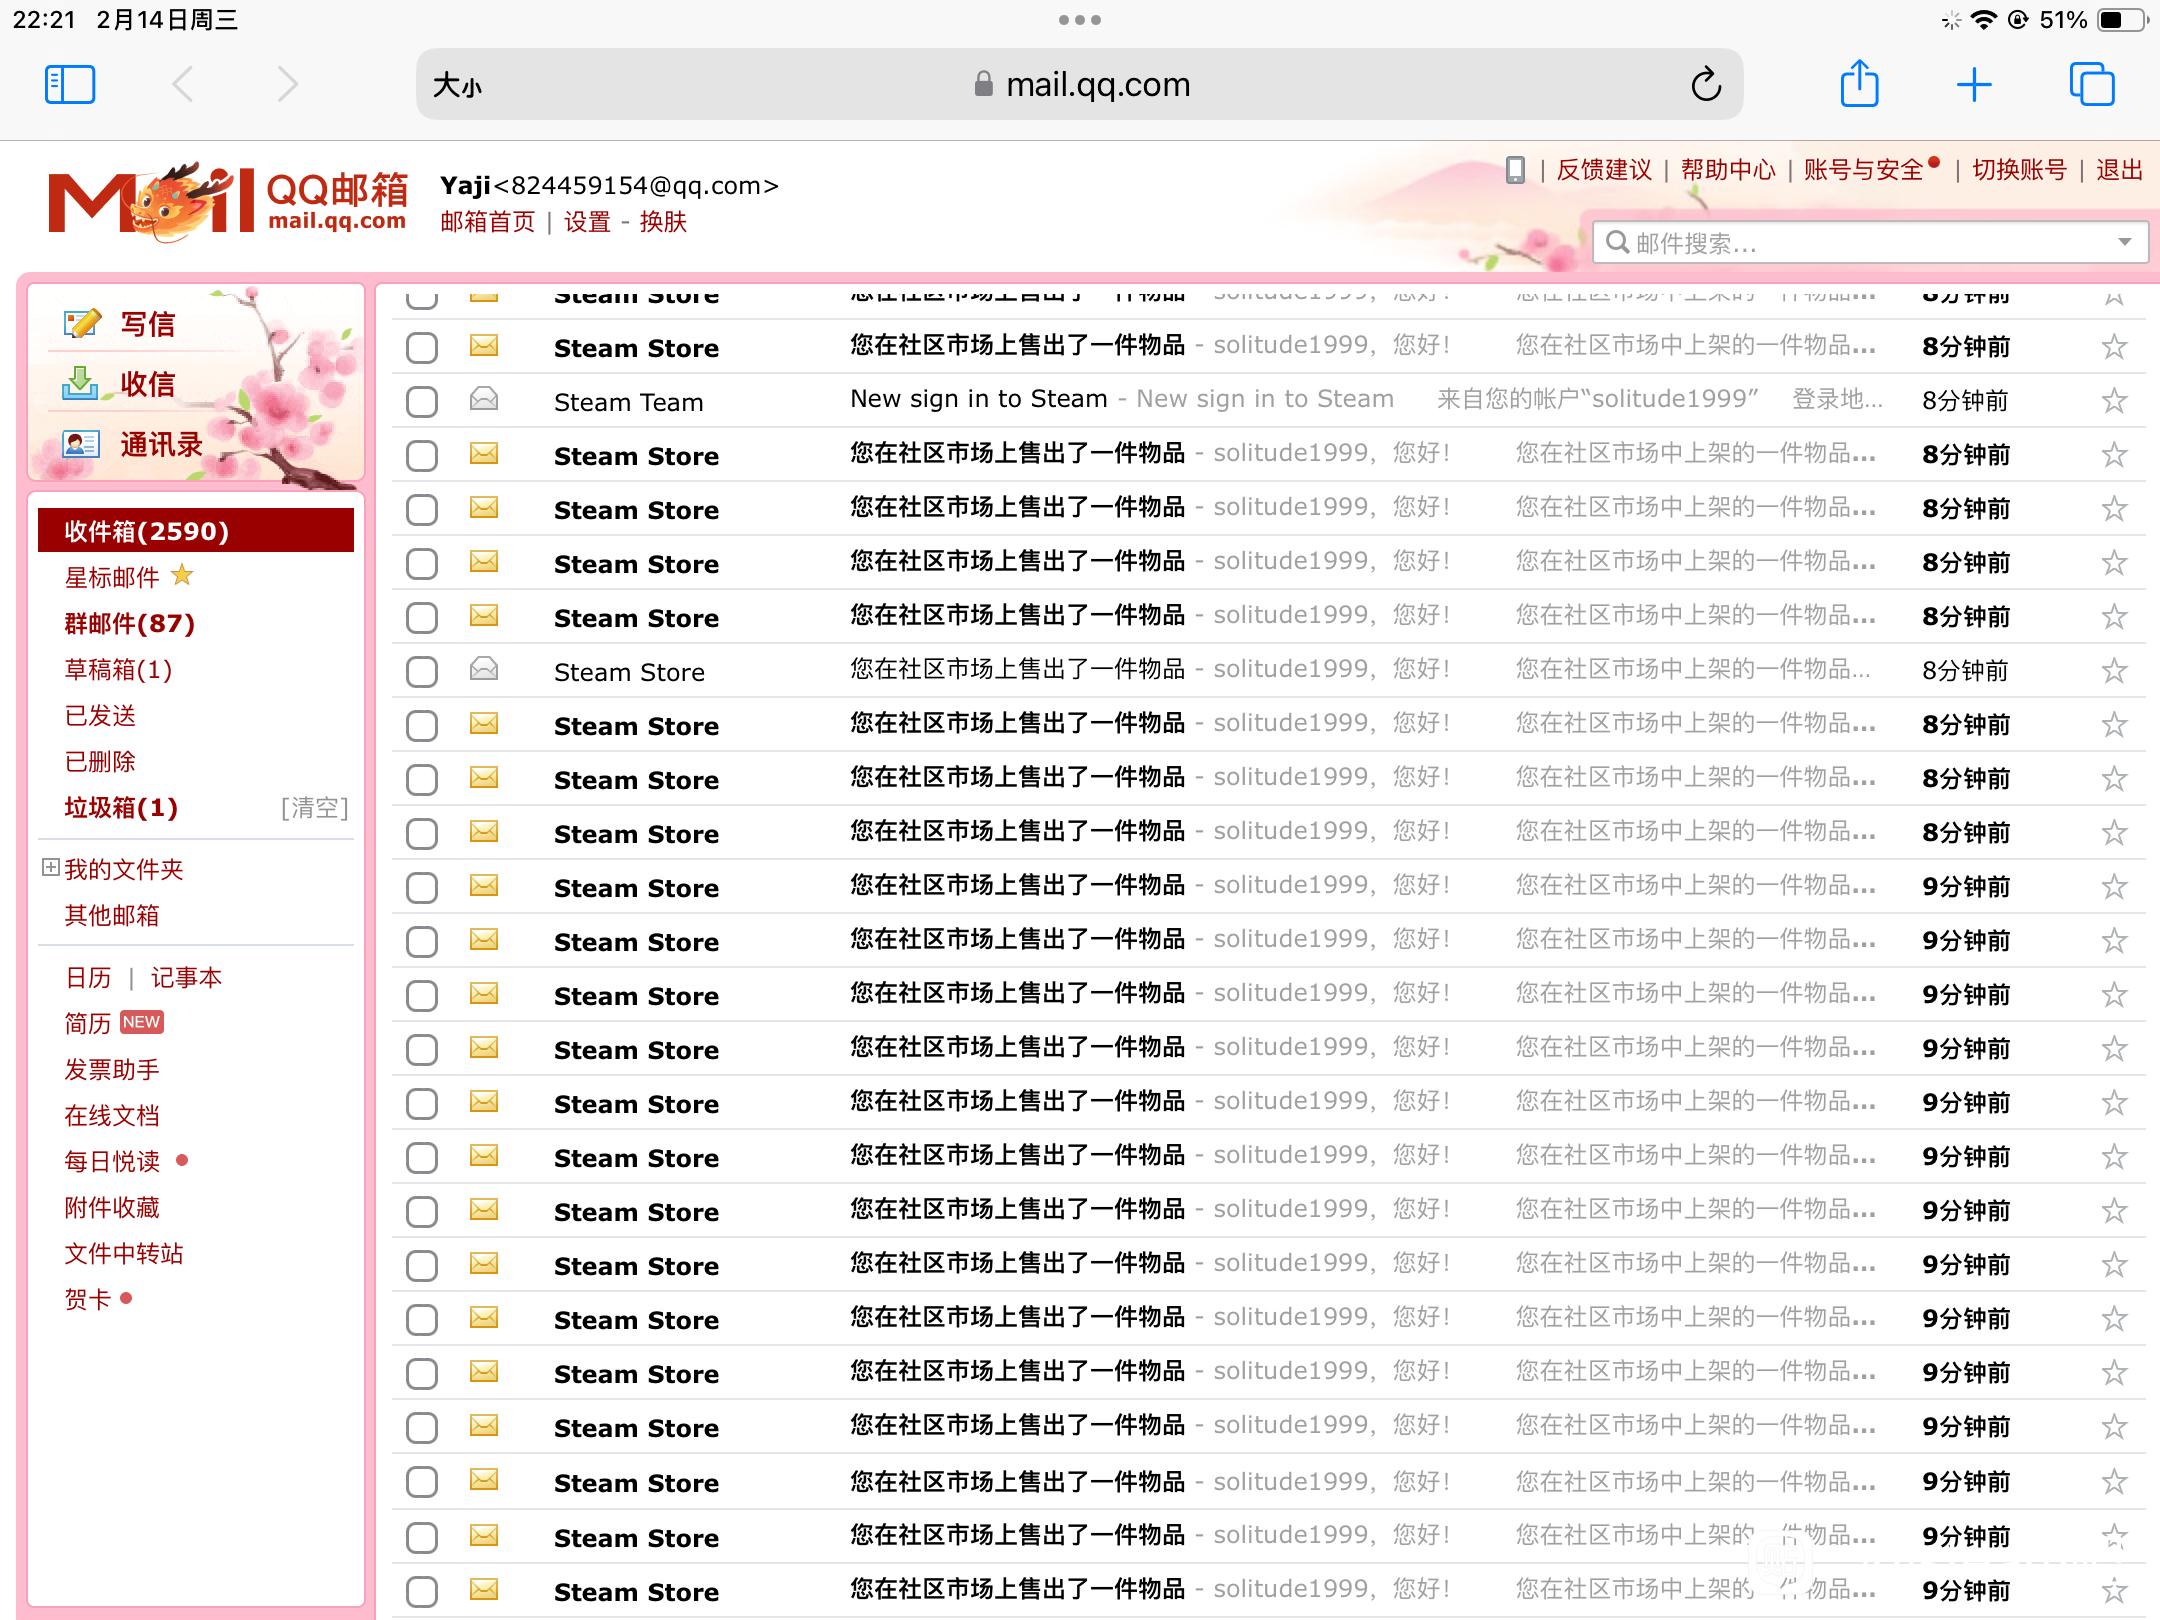
Task: Open the 设置 link
Action: (587, 221)
